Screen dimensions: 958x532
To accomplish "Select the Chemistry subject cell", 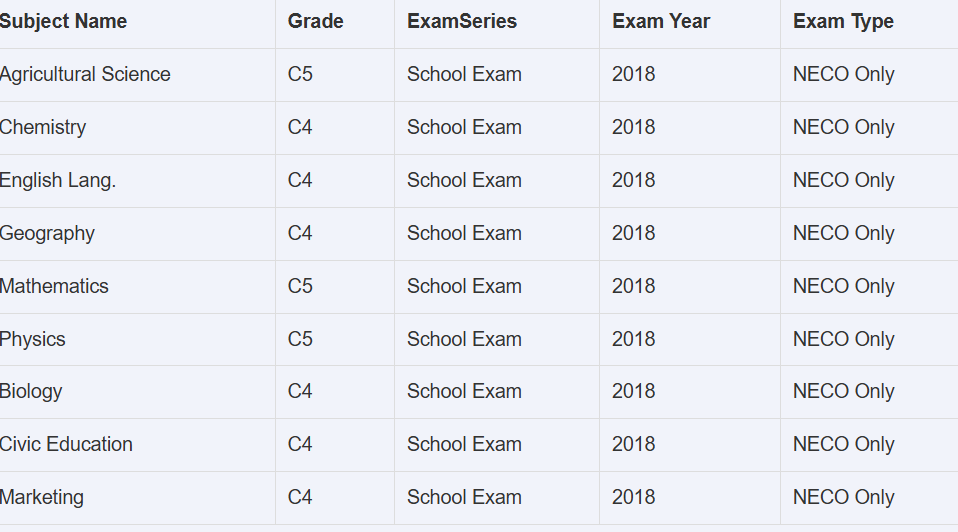I will tap(43, 127).
